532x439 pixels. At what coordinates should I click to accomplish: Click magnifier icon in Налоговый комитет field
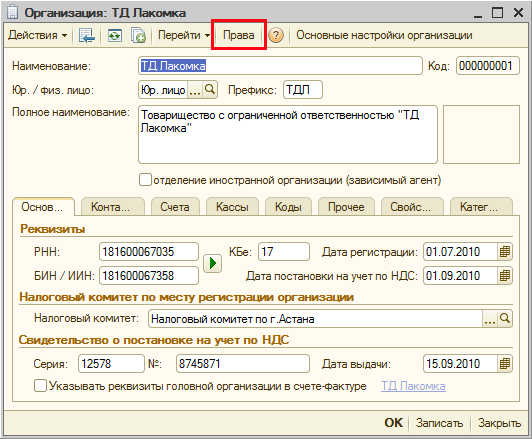505,319
